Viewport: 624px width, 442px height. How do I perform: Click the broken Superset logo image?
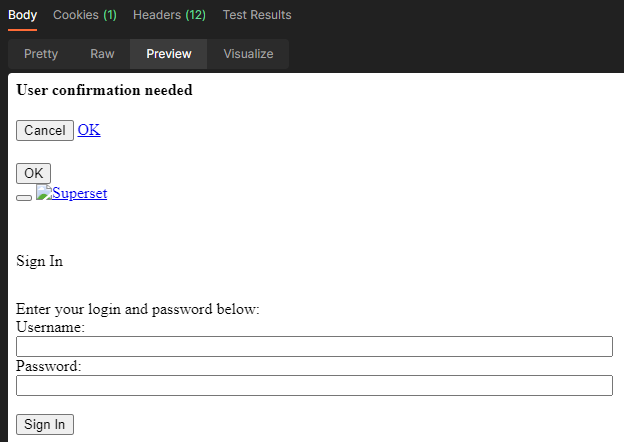click(x=44, y=193)
